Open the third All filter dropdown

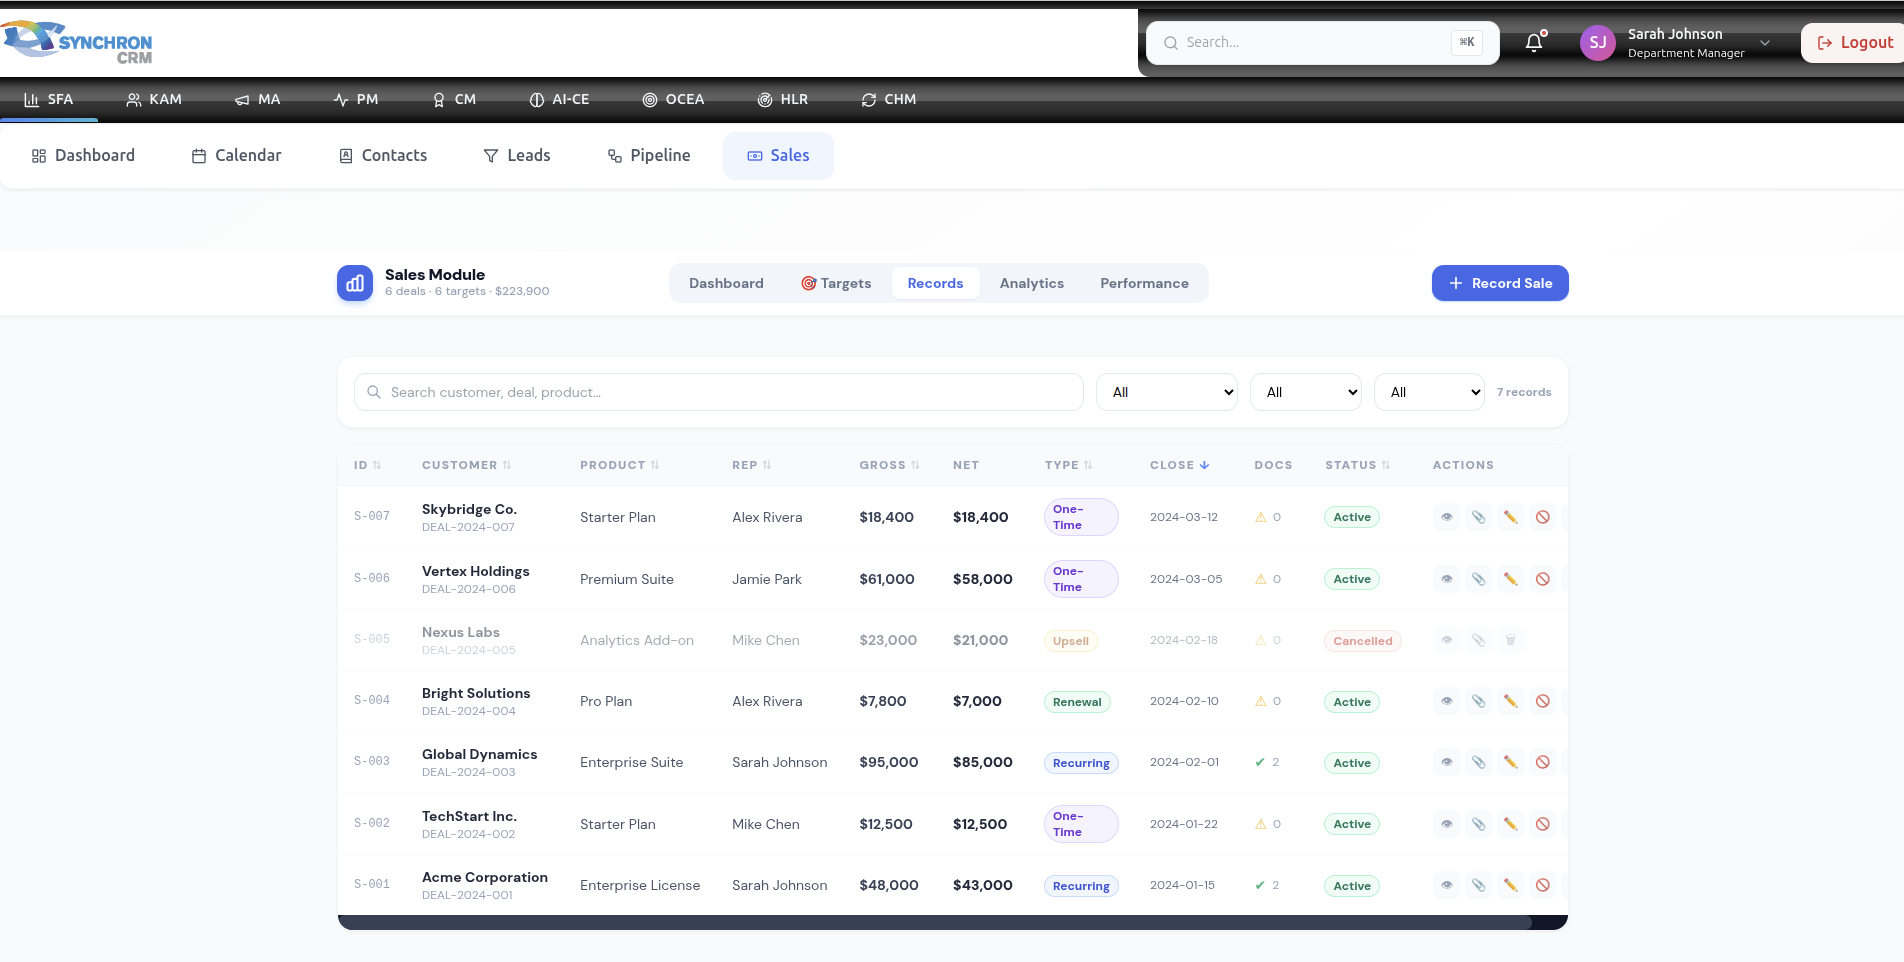pos(1429,392)
